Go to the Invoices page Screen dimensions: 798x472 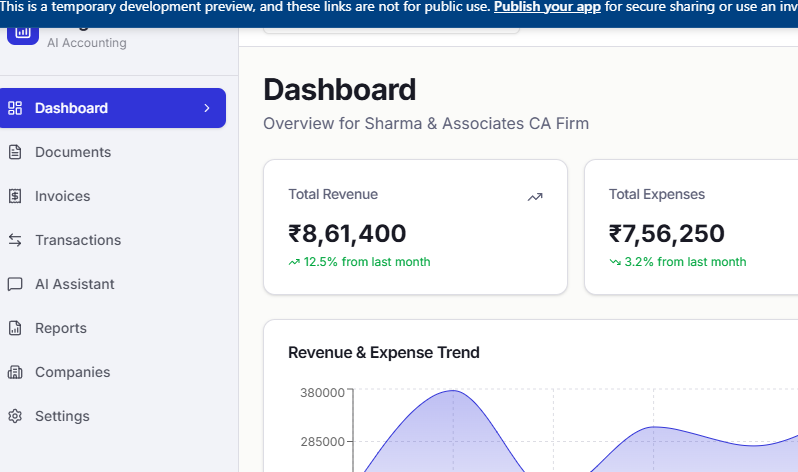113,196
